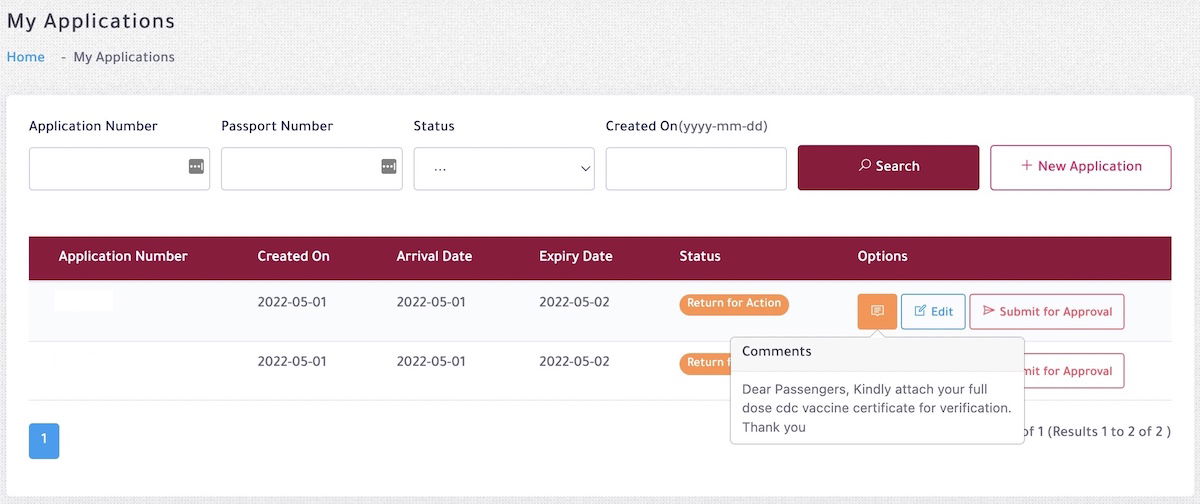
Task: Click the Application Number input field
Action: point(119,168)
